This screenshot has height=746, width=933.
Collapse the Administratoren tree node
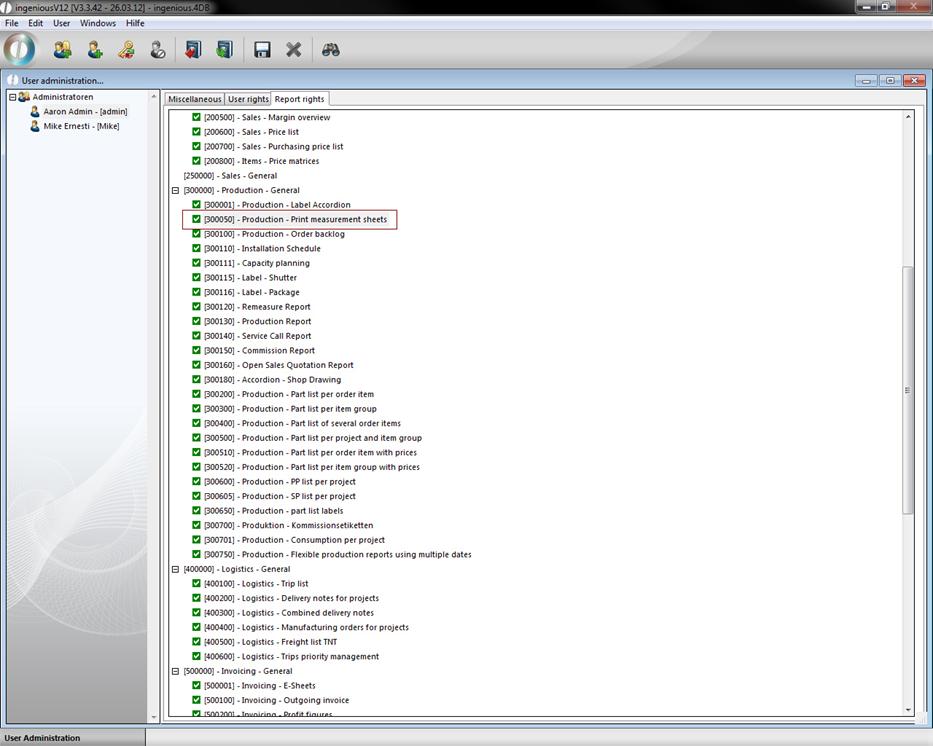coord(13,97)
